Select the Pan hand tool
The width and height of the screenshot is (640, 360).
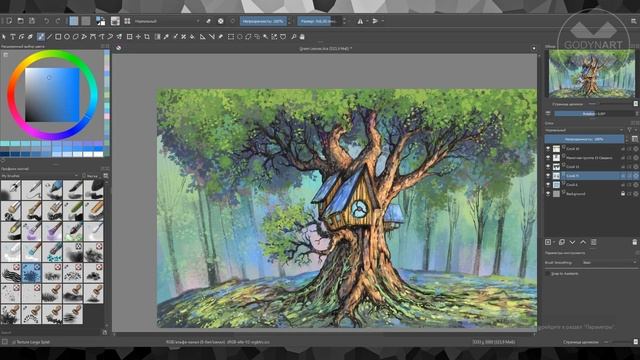point(302,37)
